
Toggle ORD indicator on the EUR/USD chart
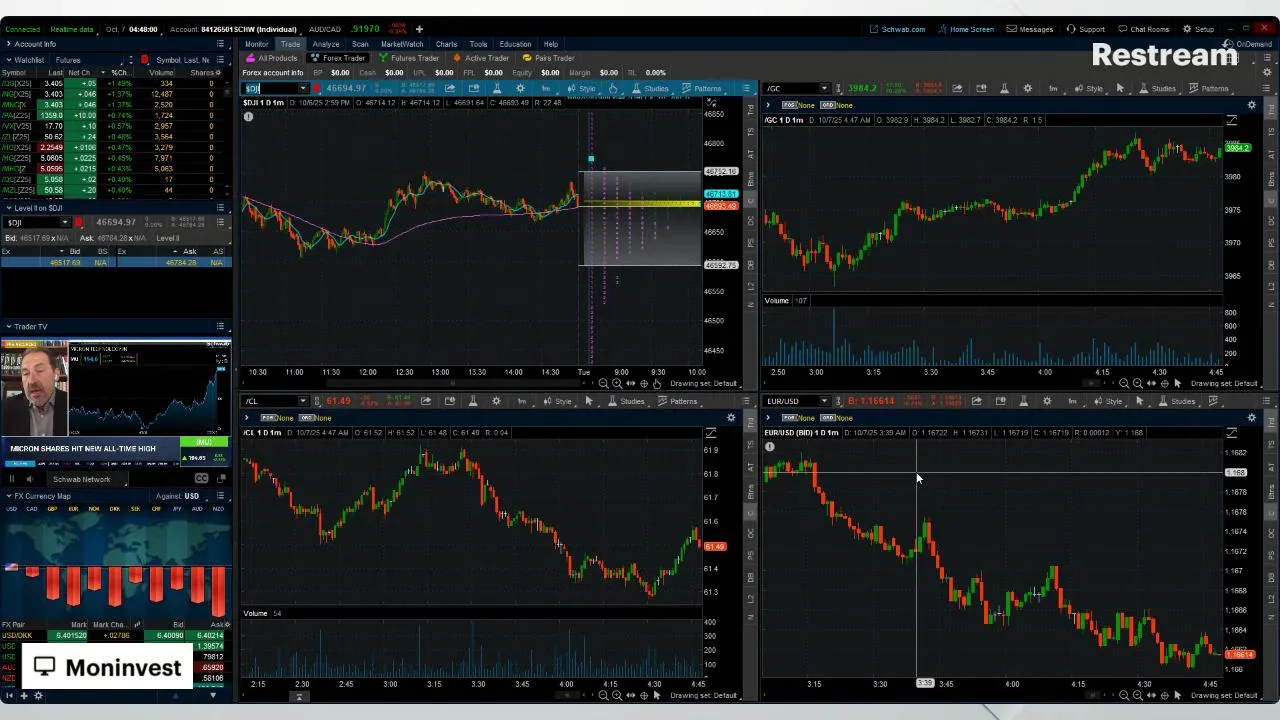[x=827, y=417]
